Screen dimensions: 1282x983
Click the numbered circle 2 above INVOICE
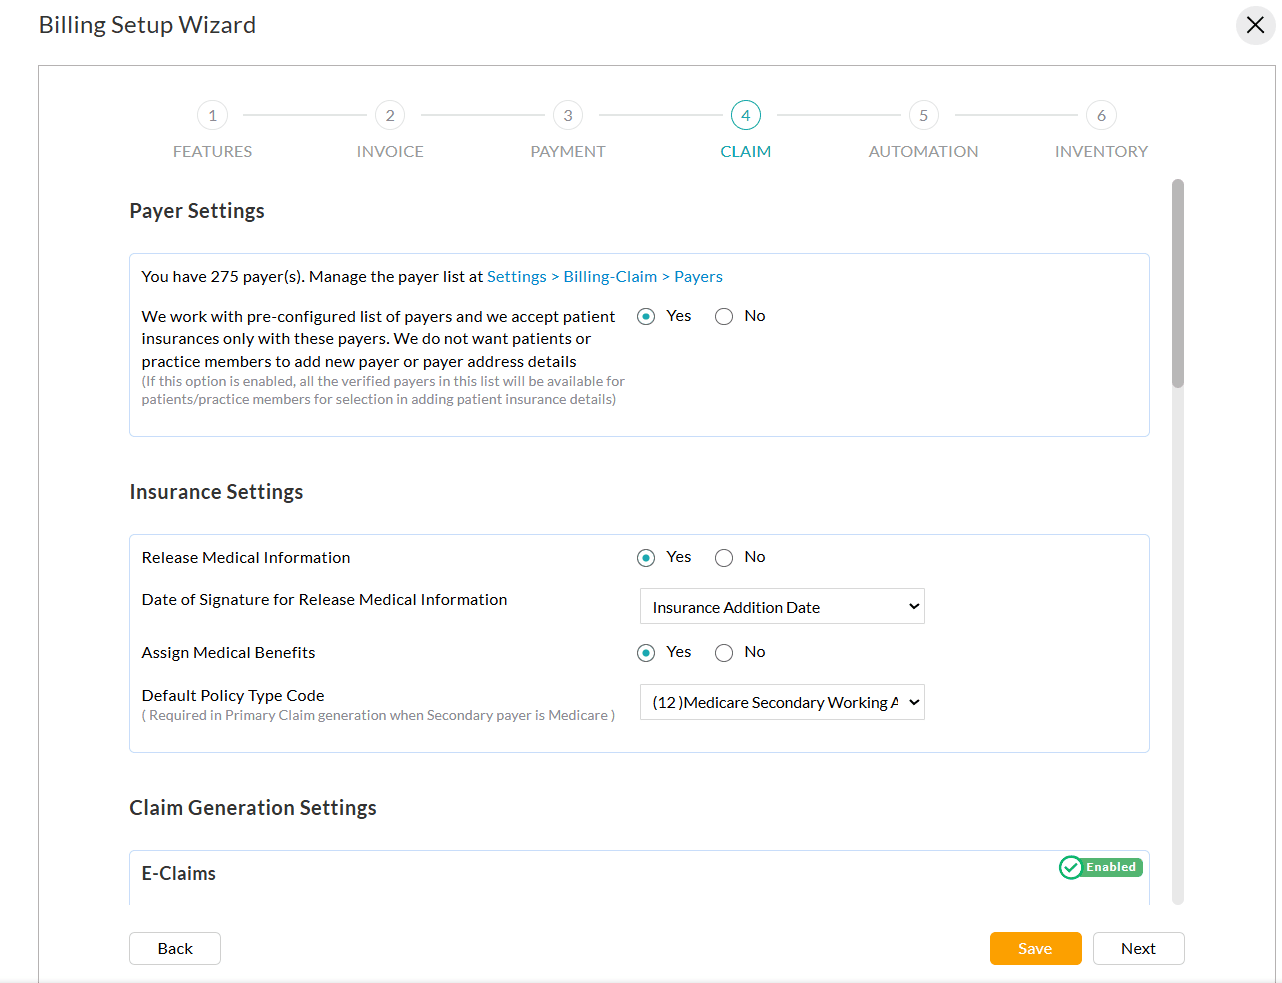tap(390, 114)
